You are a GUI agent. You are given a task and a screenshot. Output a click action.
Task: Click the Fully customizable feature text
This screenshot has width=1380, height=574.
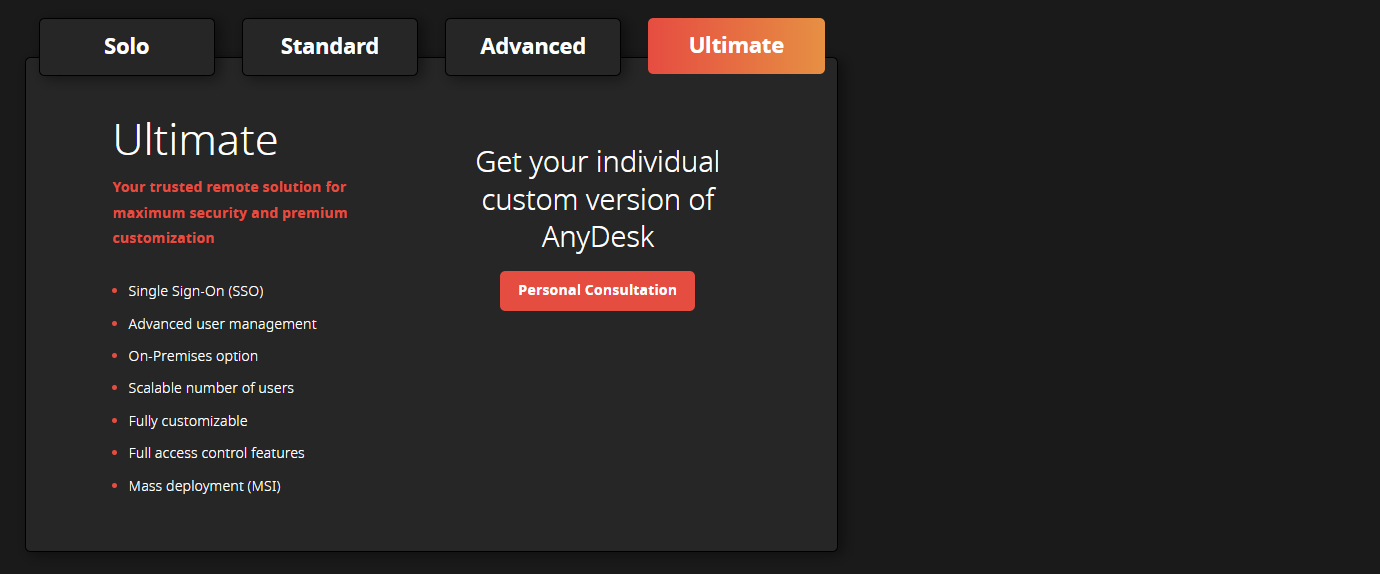188,421
